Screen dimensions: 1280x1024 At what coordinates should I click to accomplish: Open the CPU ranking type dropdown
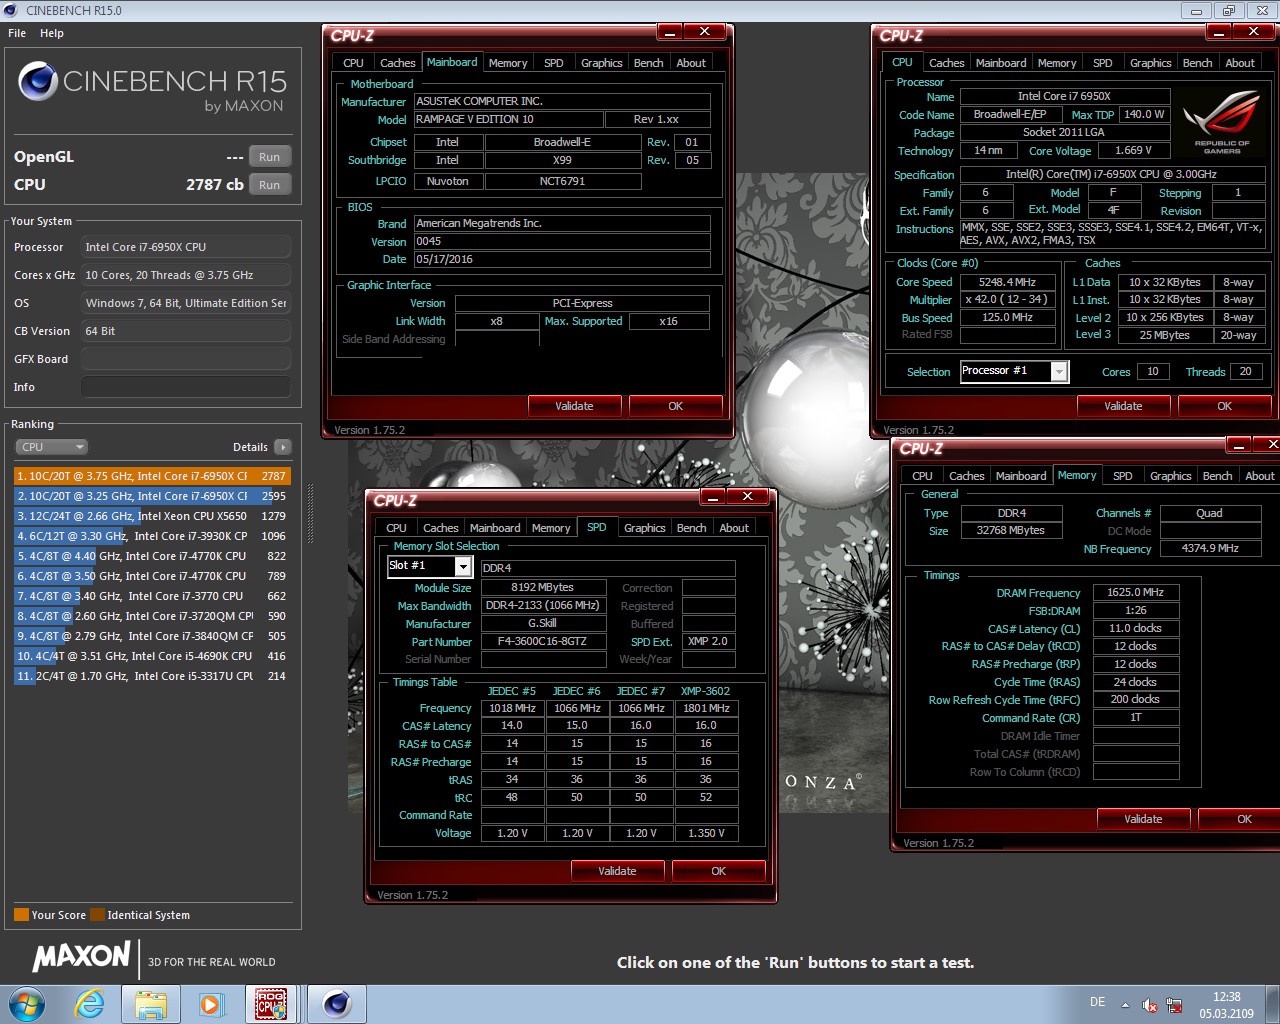(51, 447)
